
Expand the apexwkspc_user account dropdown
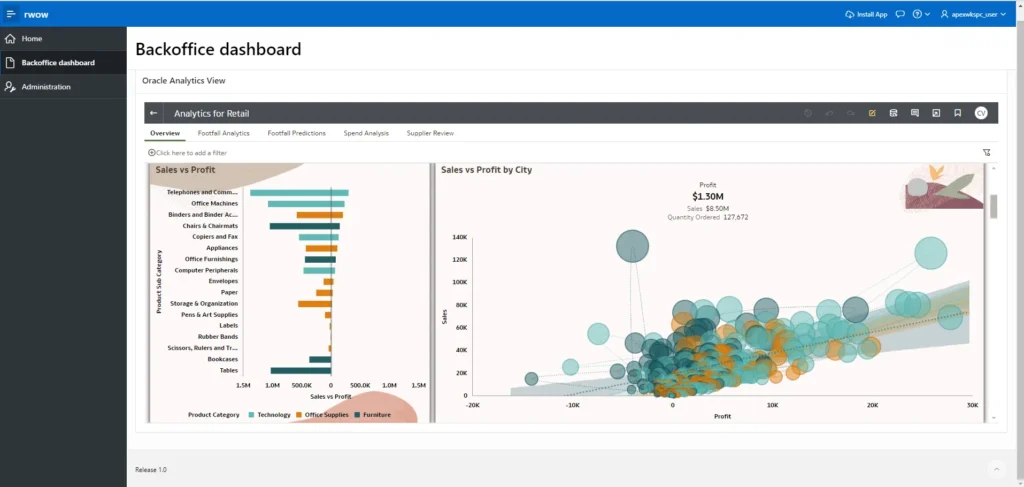pyautogui.click(x=972, y=14)
